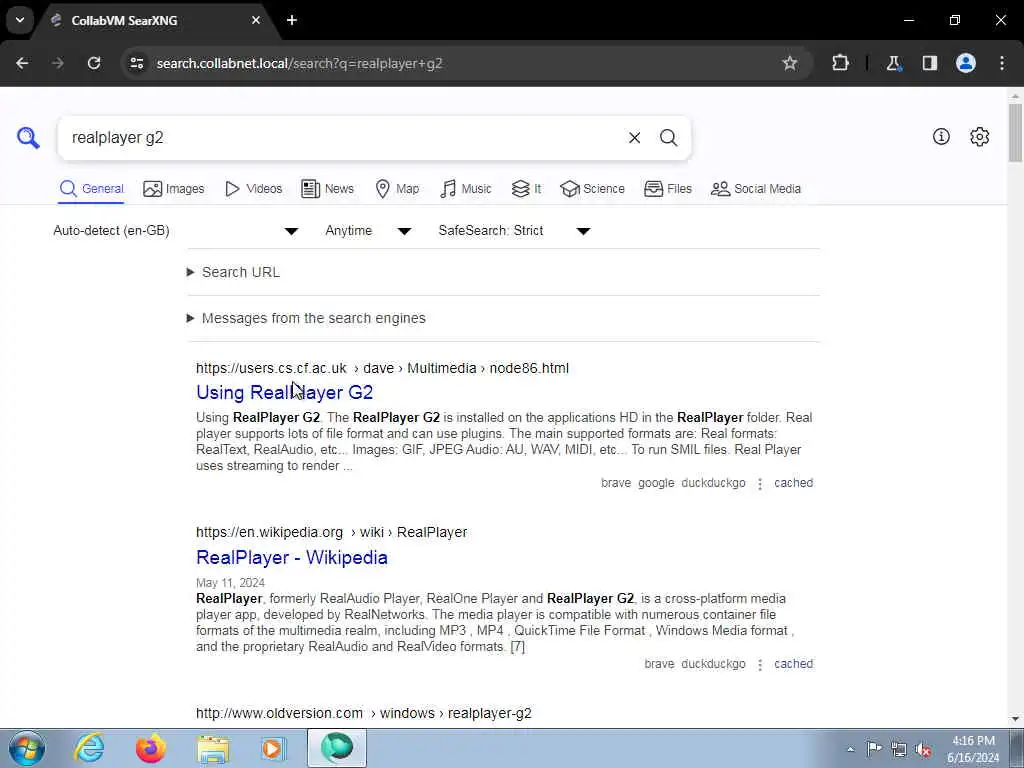Switch to the Files tab
The height and width of the screenshot is (768, 1024).
coord(667,189)
